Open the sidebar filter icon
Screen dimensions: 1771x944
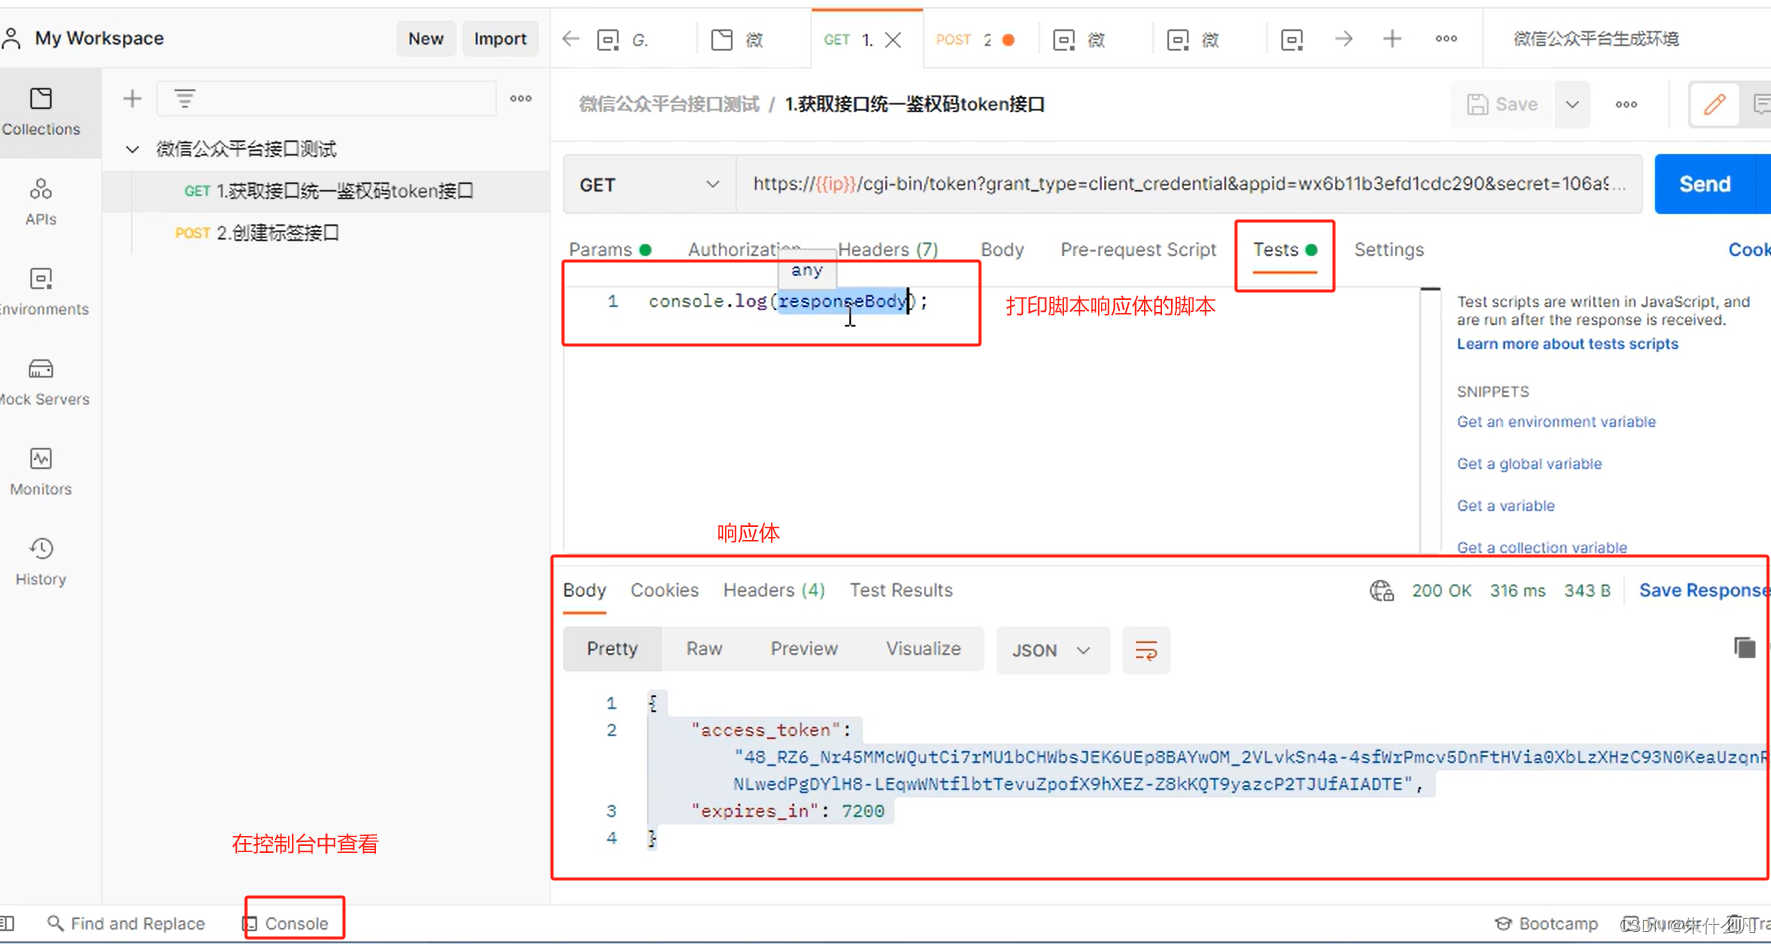click(184, 98)
